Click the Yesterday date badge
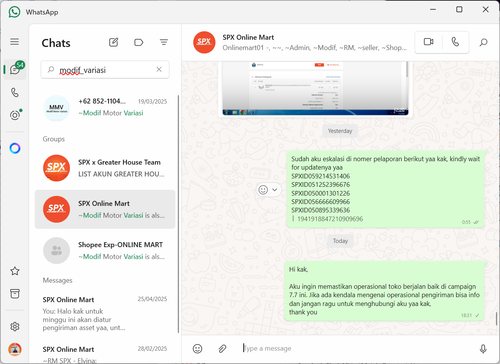The width and height of the screenshot is (500, 364). 340,131
